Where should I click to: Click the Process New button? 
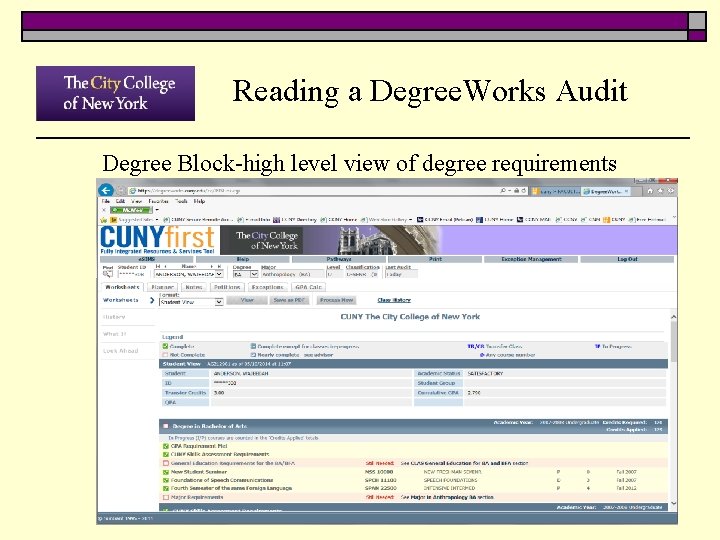337,300
